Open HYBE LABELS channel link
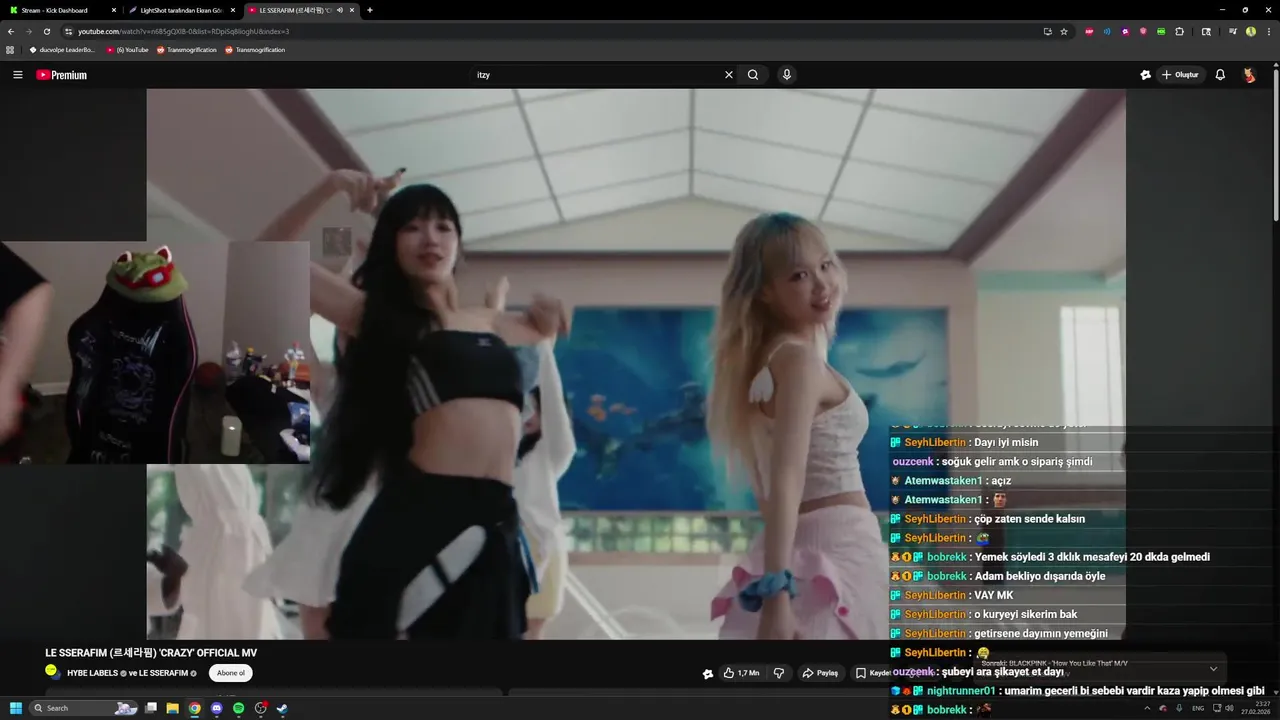This screenshot has width=1280, height=720. pos(92,673)
